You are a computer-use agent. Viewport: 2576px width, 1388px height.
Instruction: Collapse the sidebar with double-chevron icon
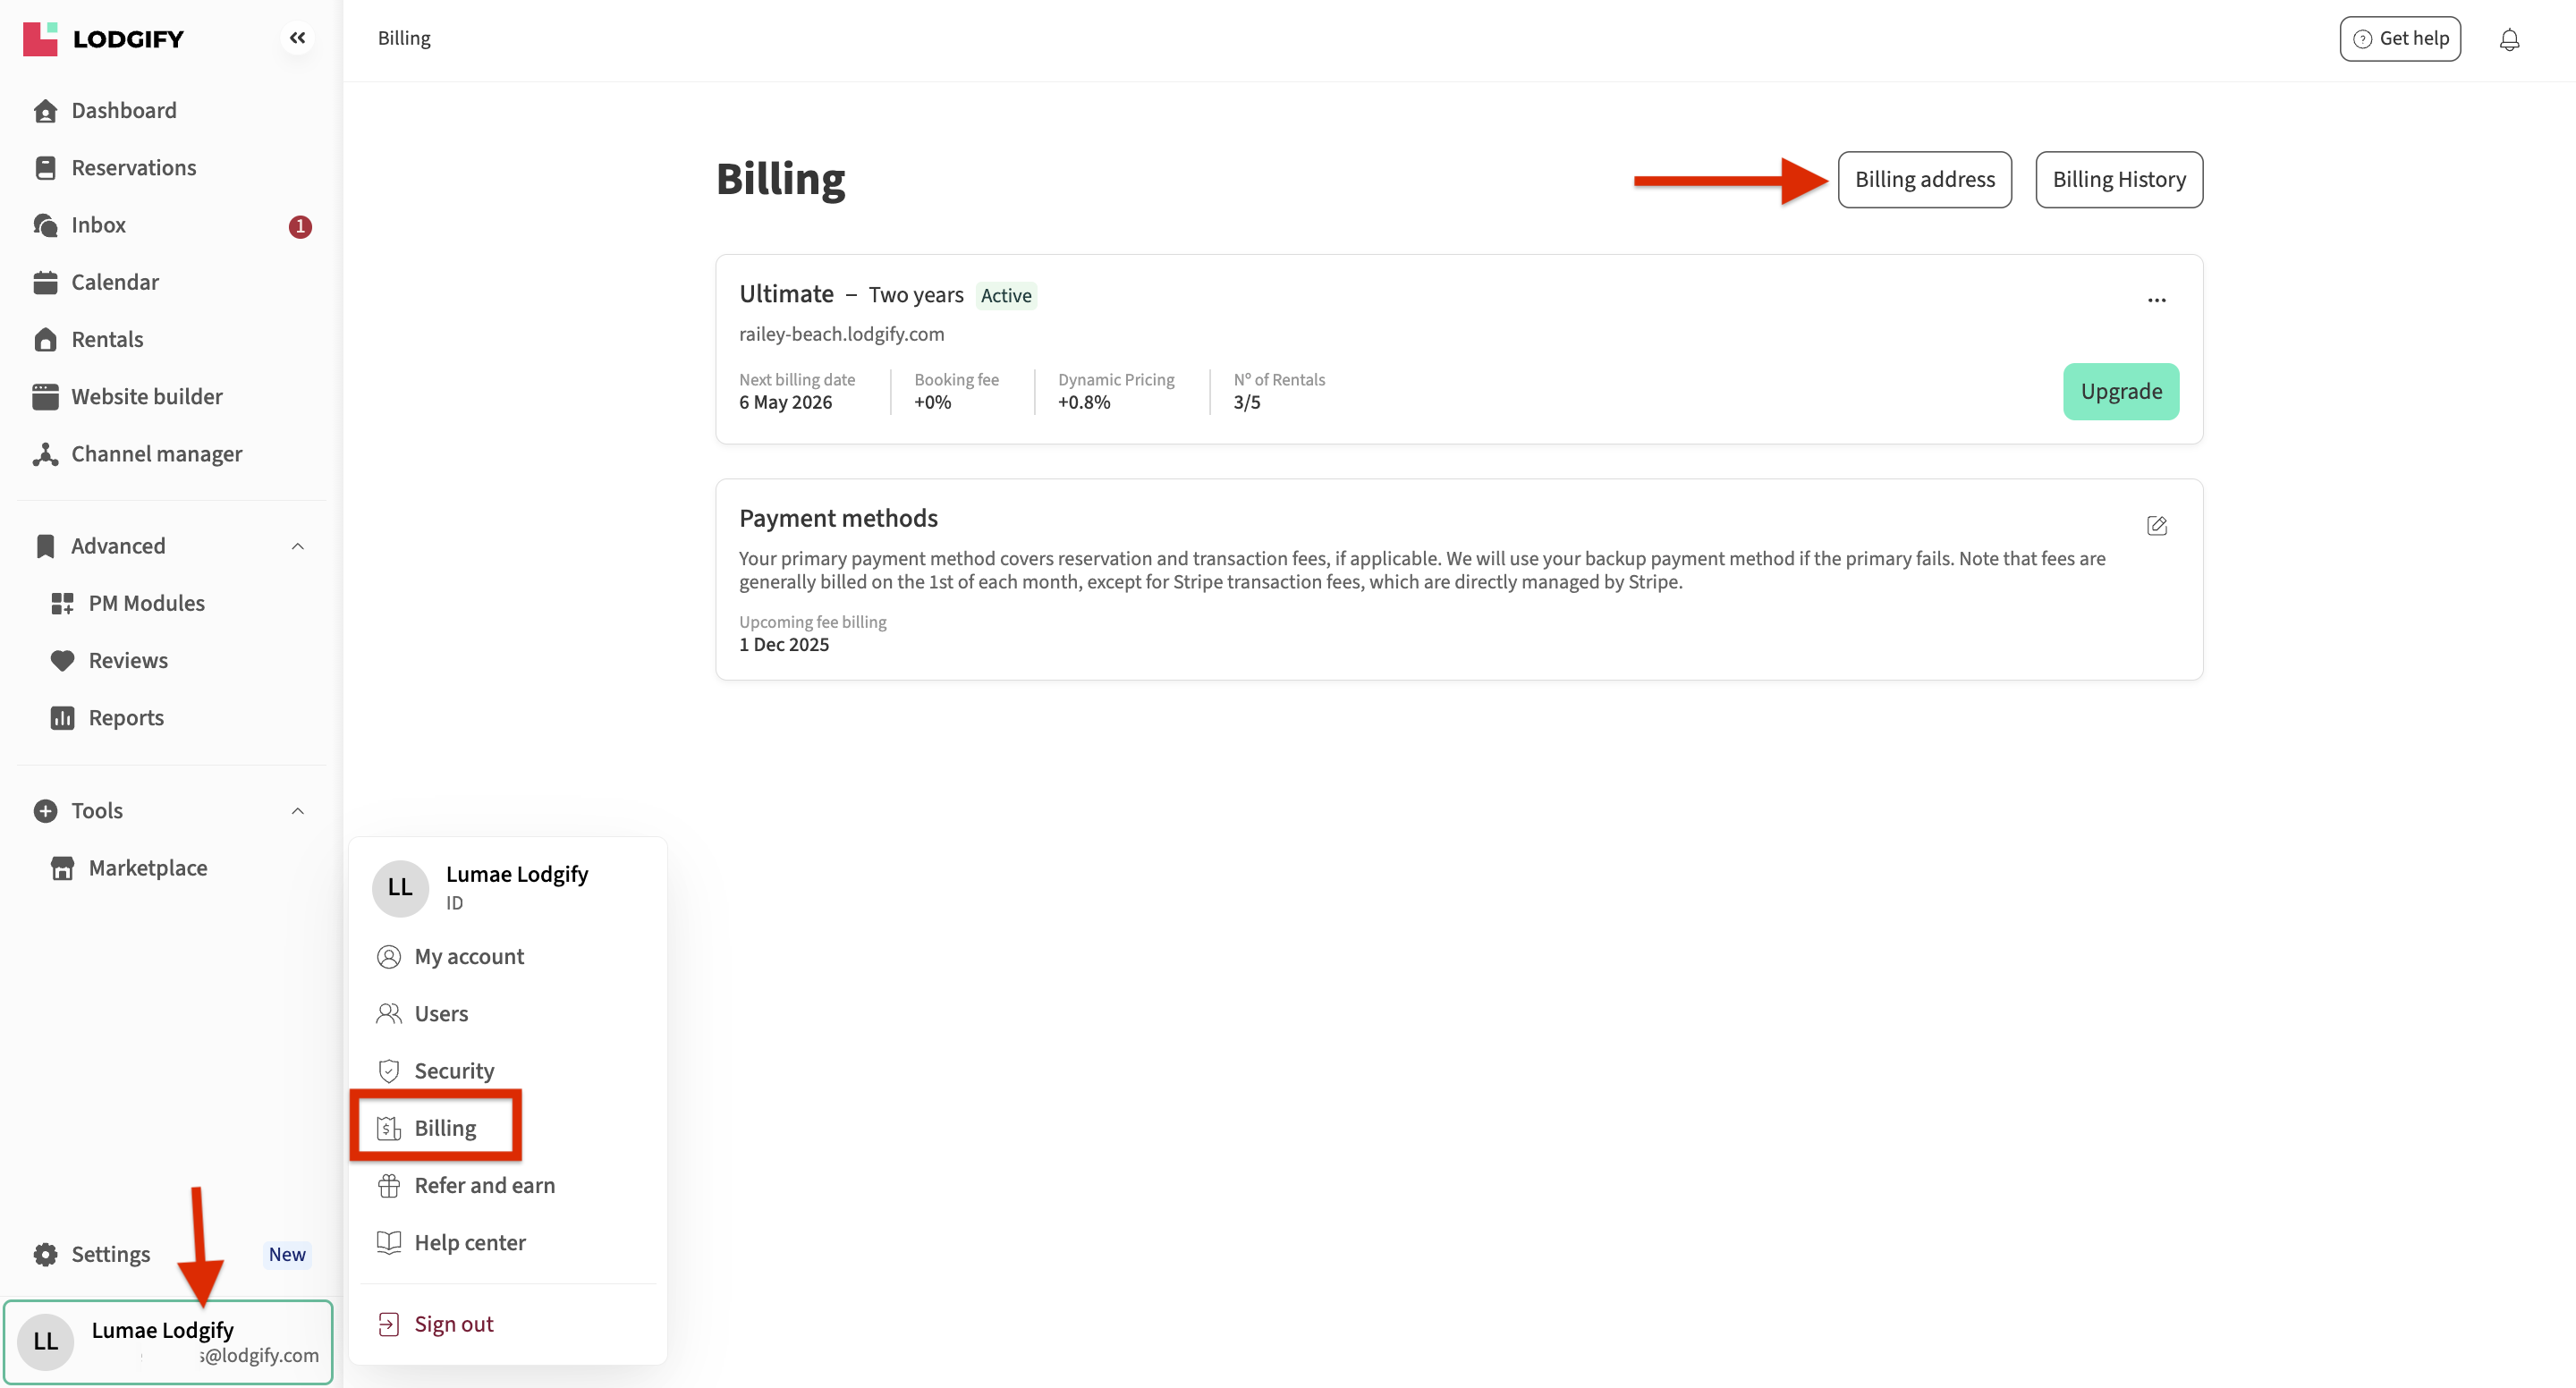pyautogui.click(x=297, y=38)
